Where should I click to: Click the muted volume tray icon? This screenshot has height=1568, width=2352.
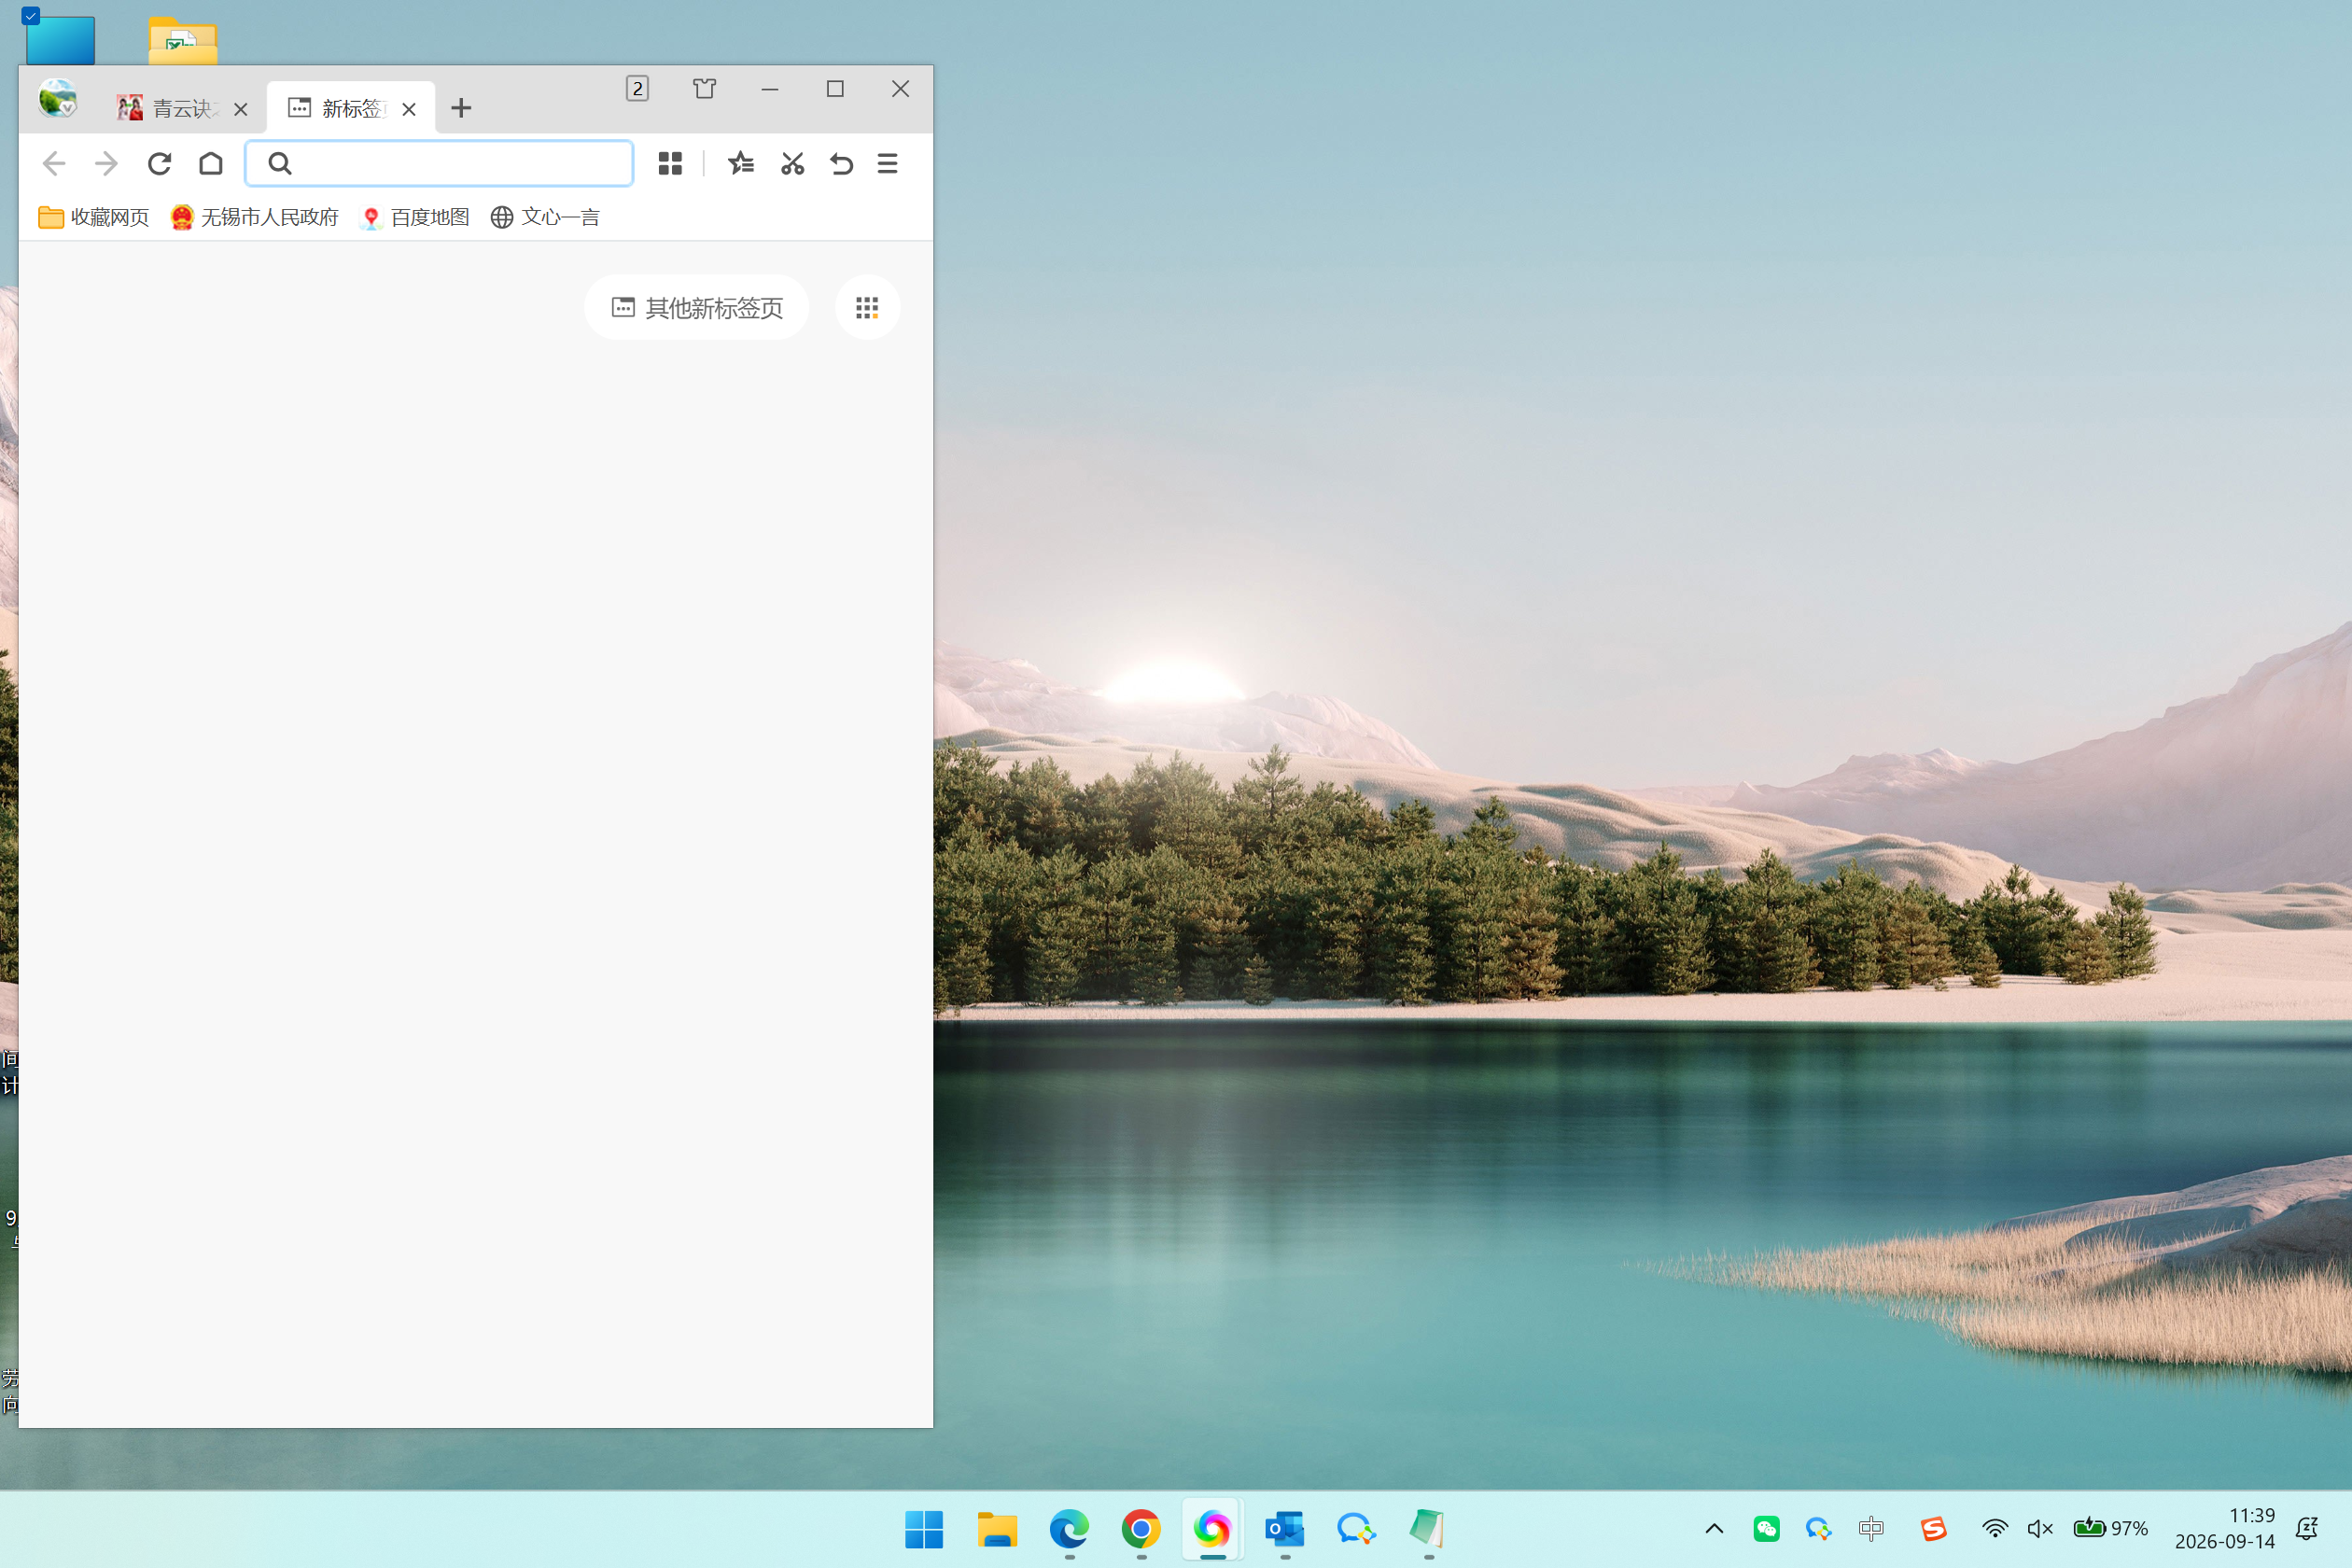(2040, 1528)
